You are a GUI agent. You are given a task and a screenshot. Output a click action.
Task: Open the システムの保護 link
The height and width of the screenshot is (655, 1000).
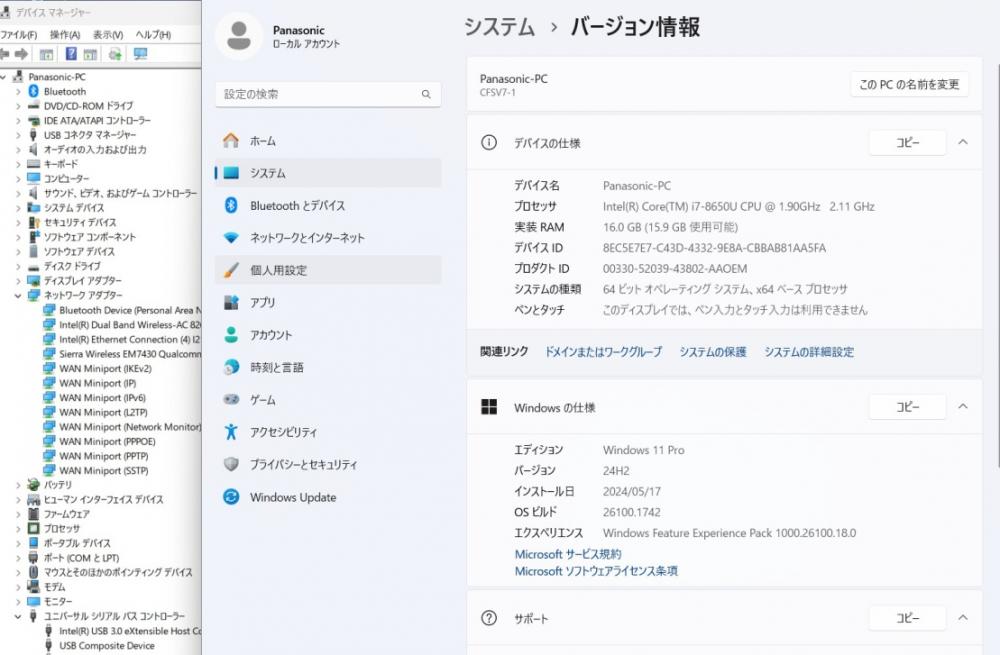coord(713,351)
